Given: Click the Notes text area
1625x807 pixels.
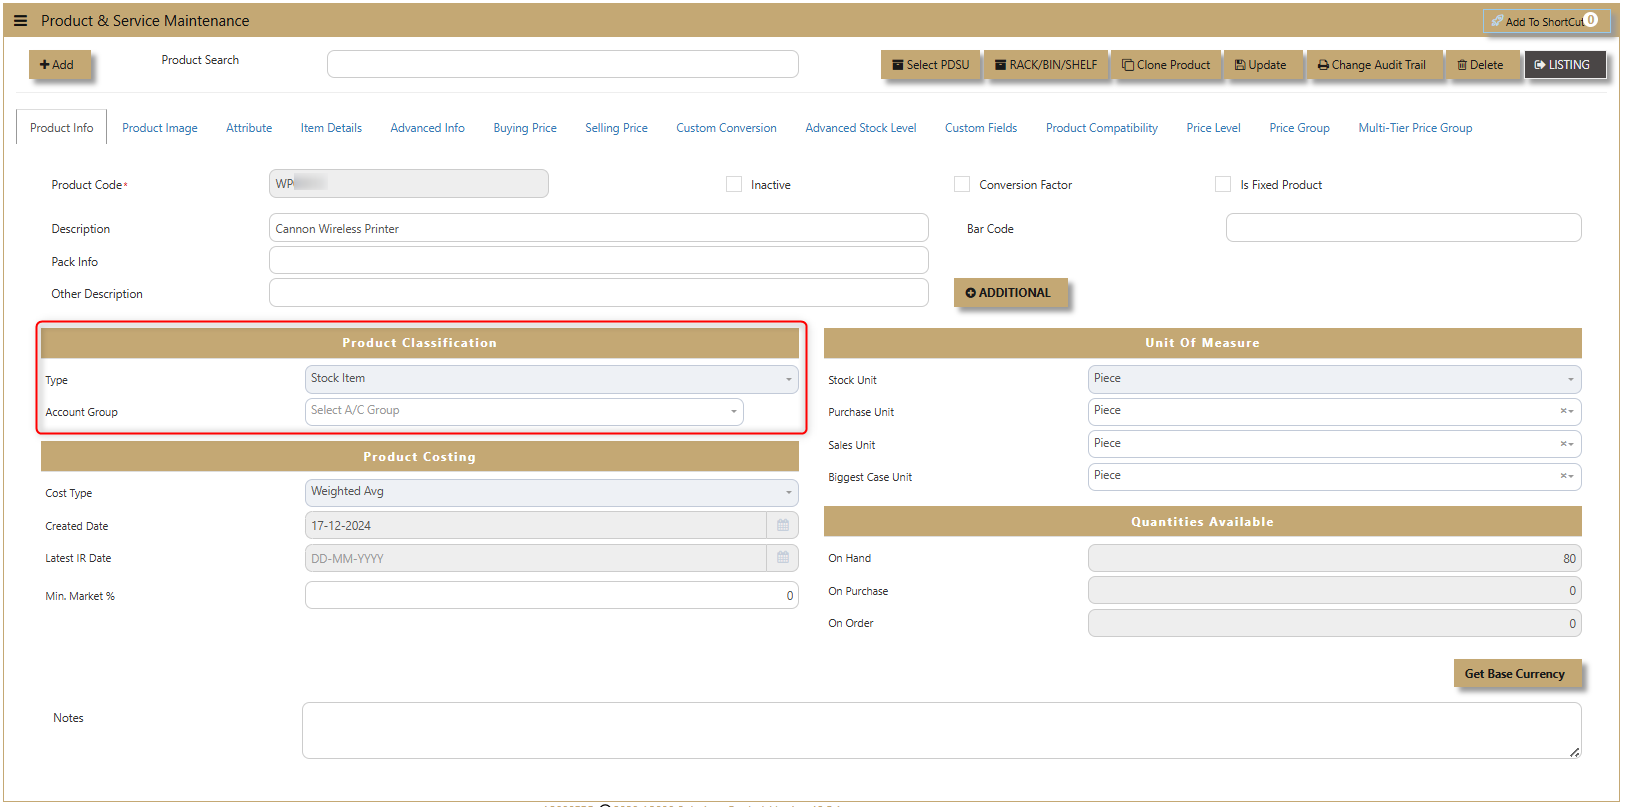Looking at the screenshot, I should [x=941, y=730].
